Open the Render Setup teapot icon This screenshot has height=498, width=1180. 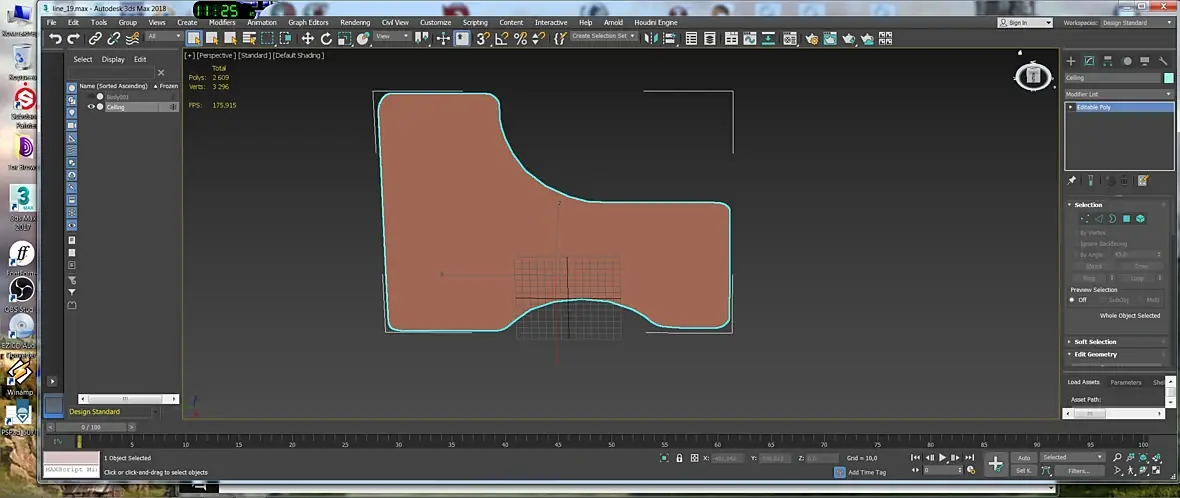(811, 38)
